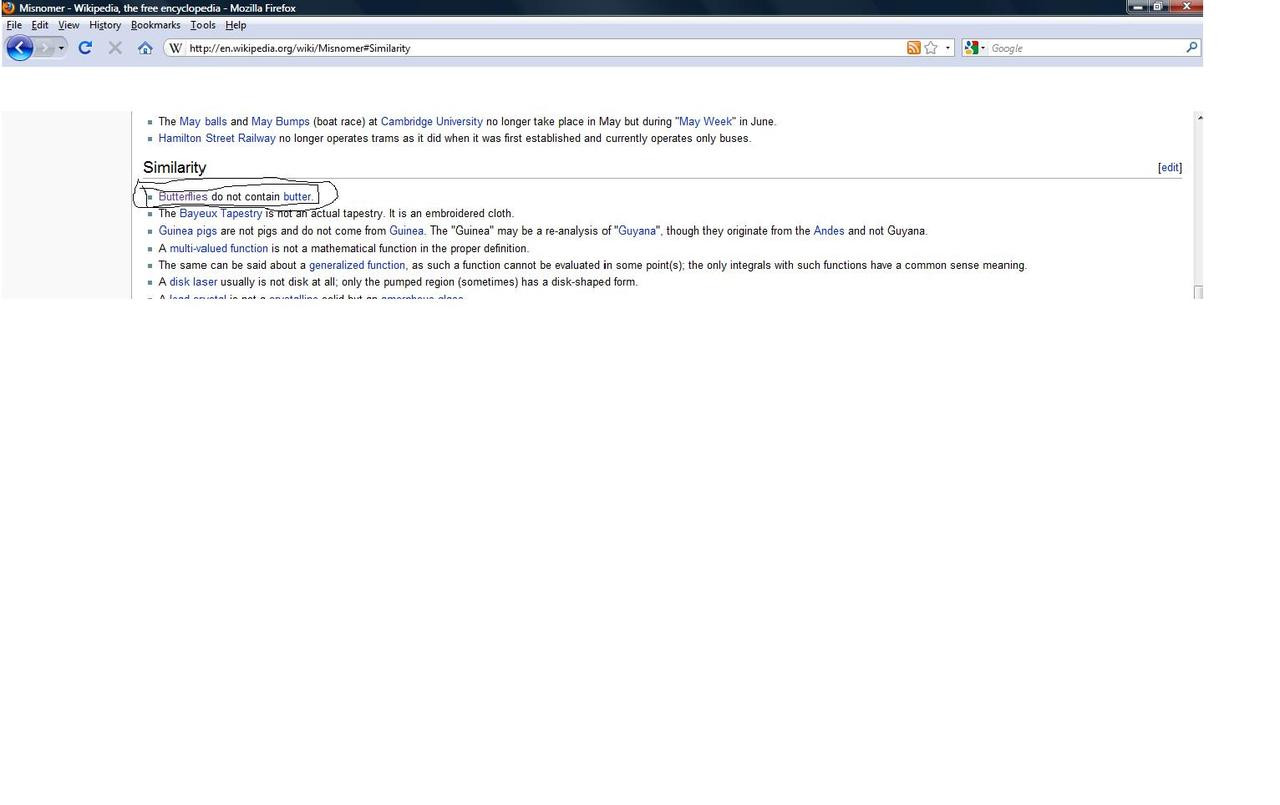
Task: Click the Stop loading X icon
Action: click(115, 48)
